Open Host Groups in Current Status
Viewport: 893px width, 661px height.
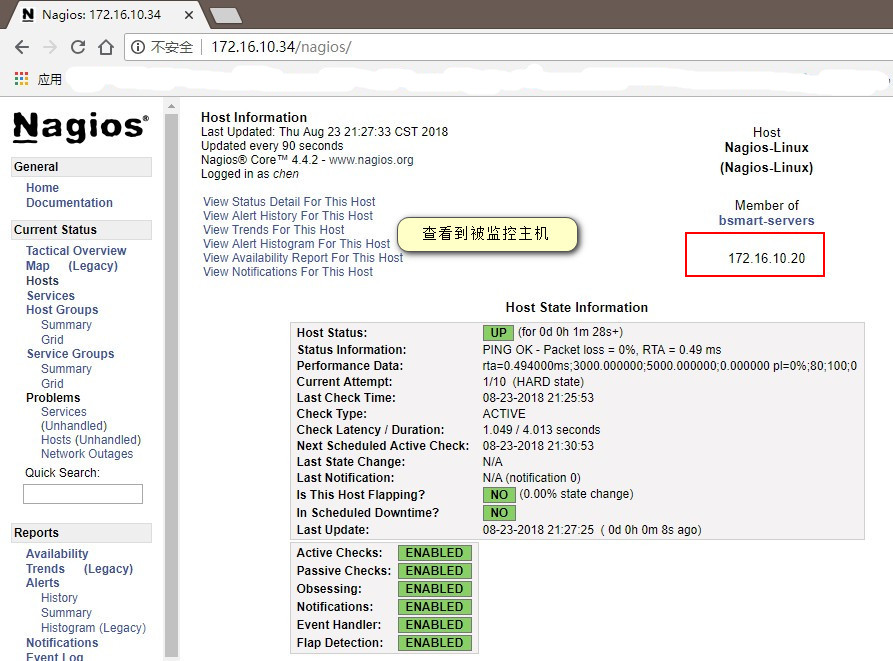tap(62, 309)
